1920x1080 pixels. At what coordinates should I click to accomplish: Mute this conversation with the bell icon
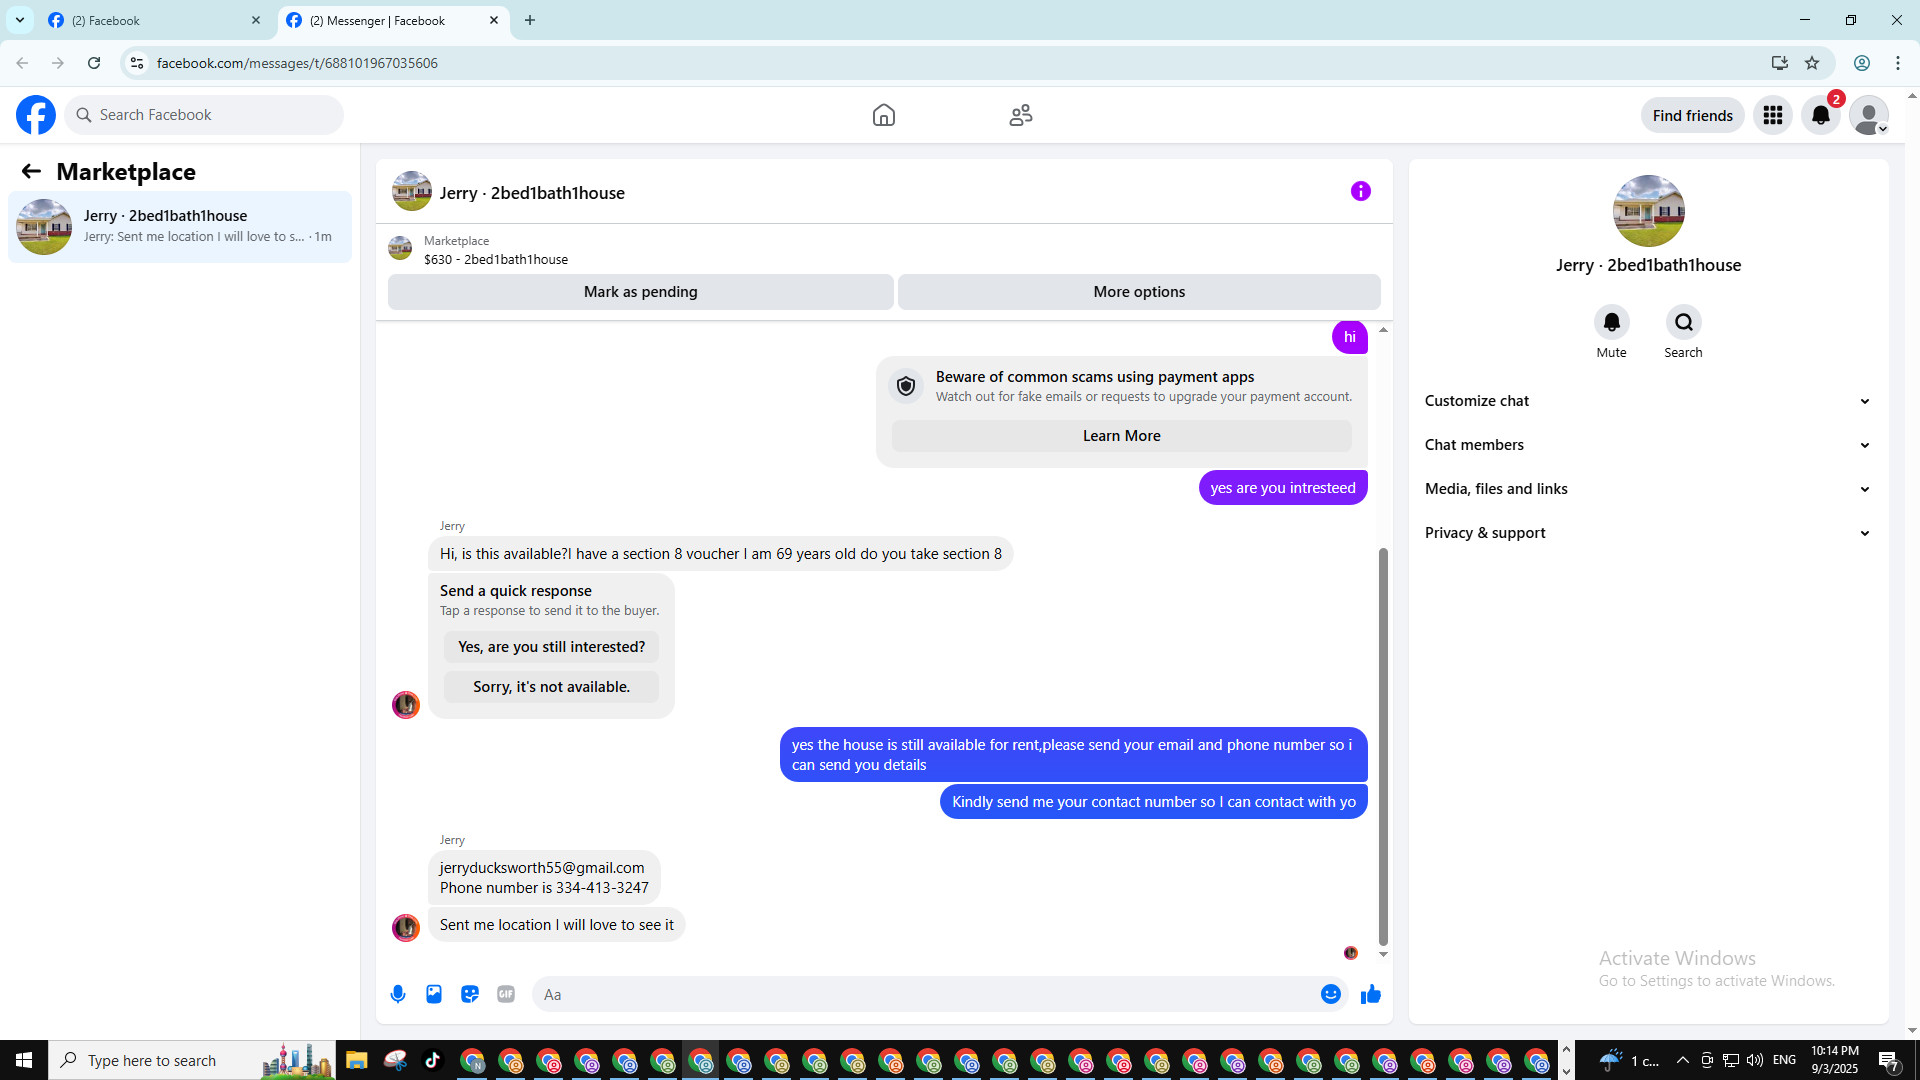1612,322
